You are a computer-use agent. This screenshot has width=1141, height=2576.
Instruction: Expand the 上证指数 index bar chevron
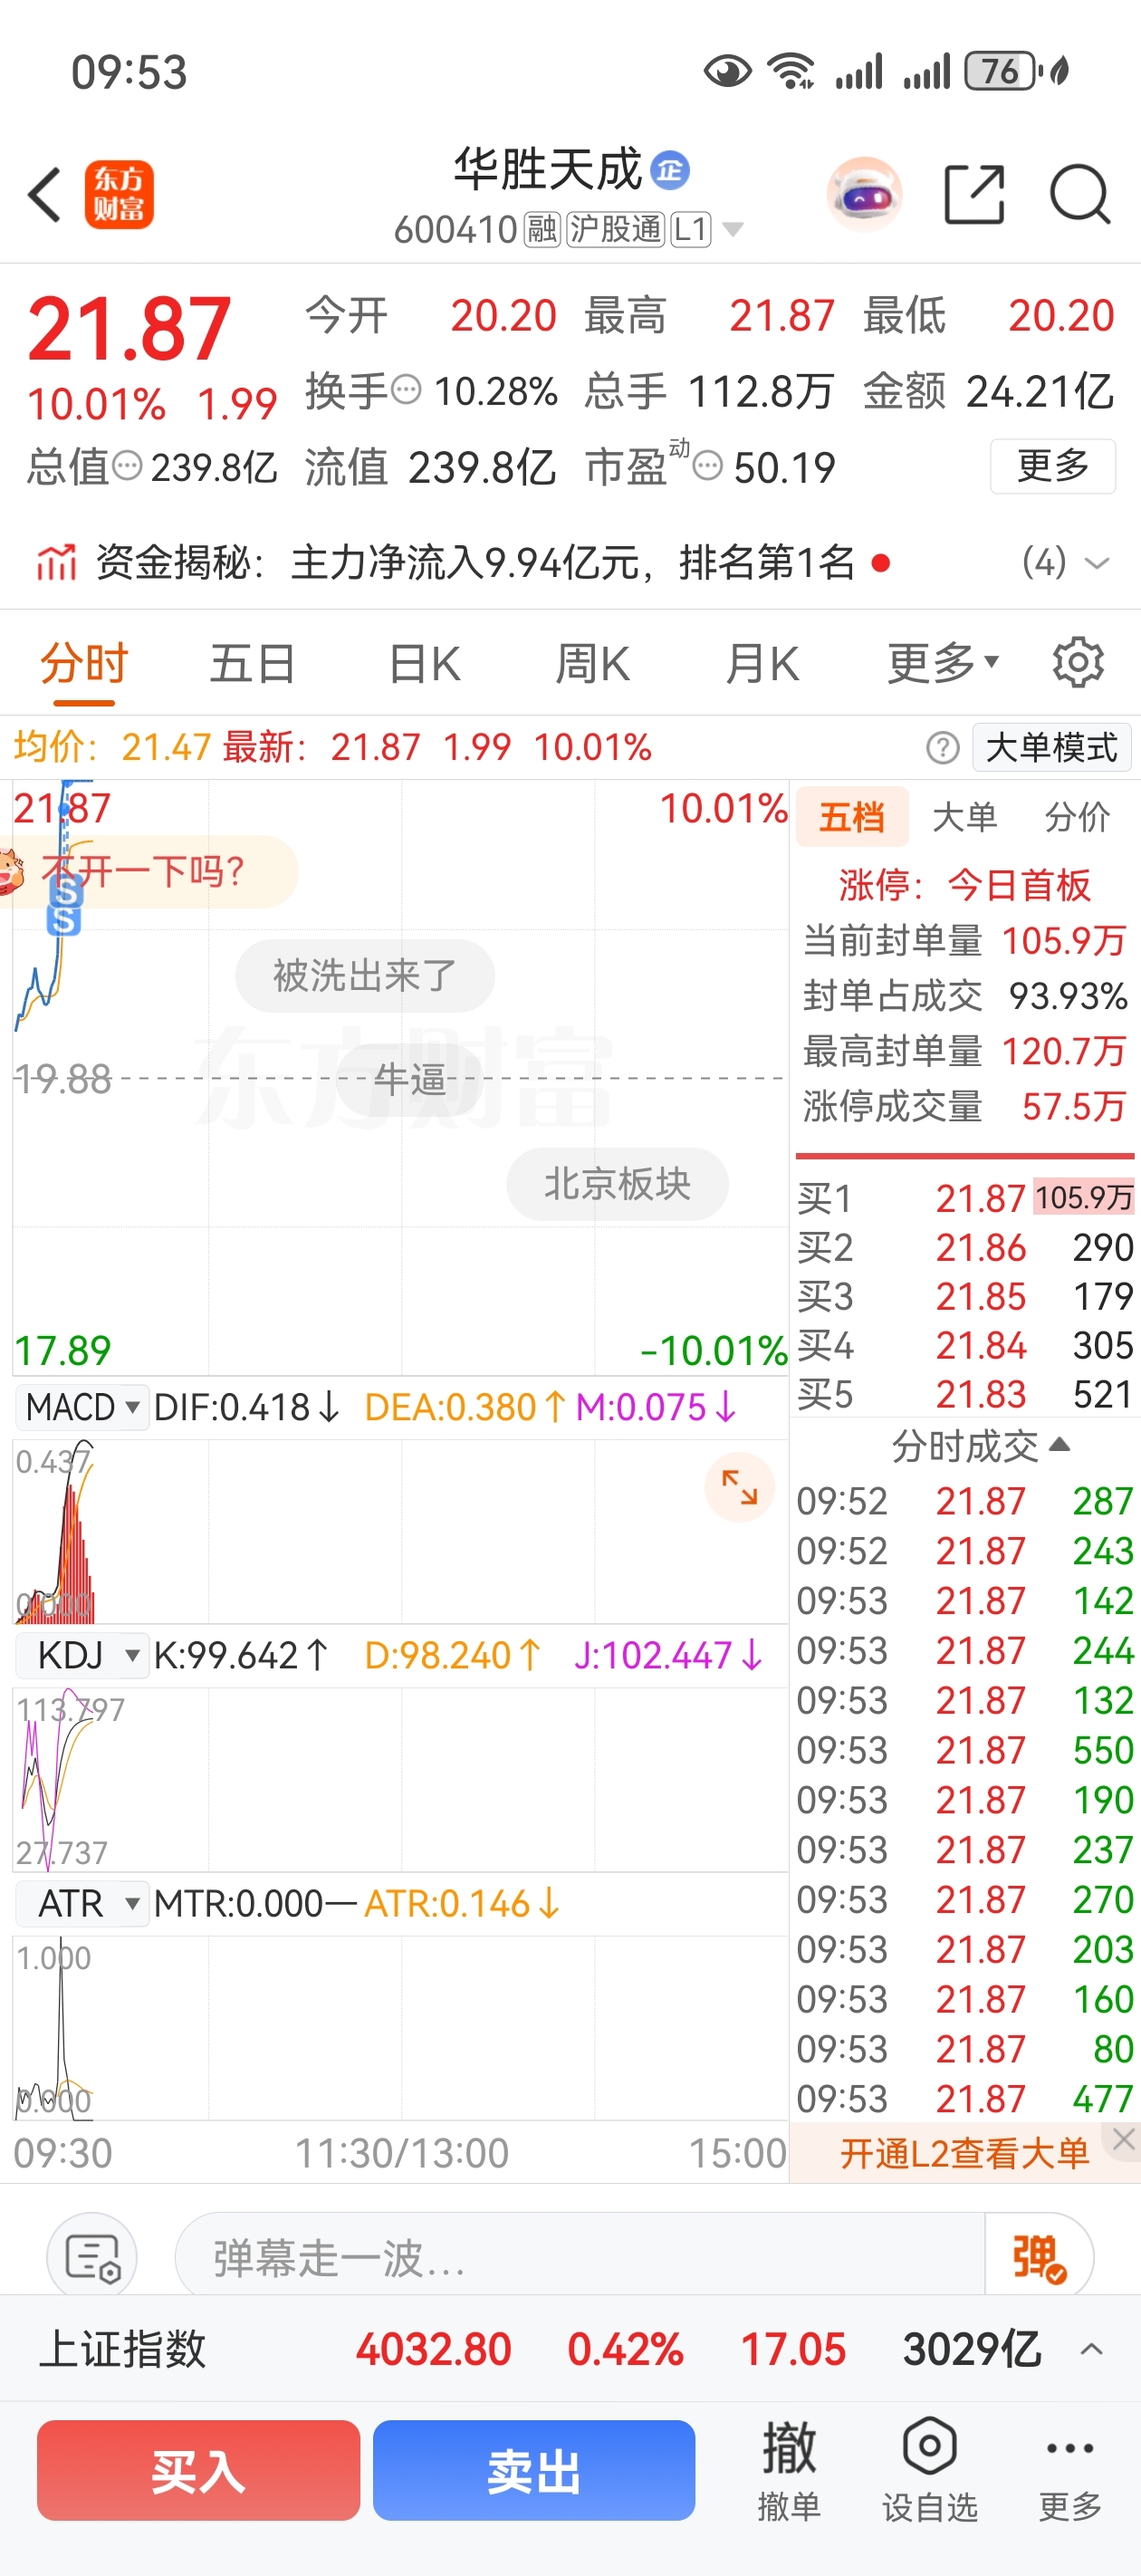[1092, 2349]
